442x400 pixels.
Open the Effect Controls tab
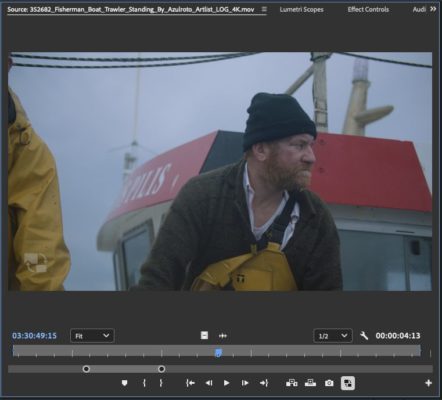tap(368, 9)
